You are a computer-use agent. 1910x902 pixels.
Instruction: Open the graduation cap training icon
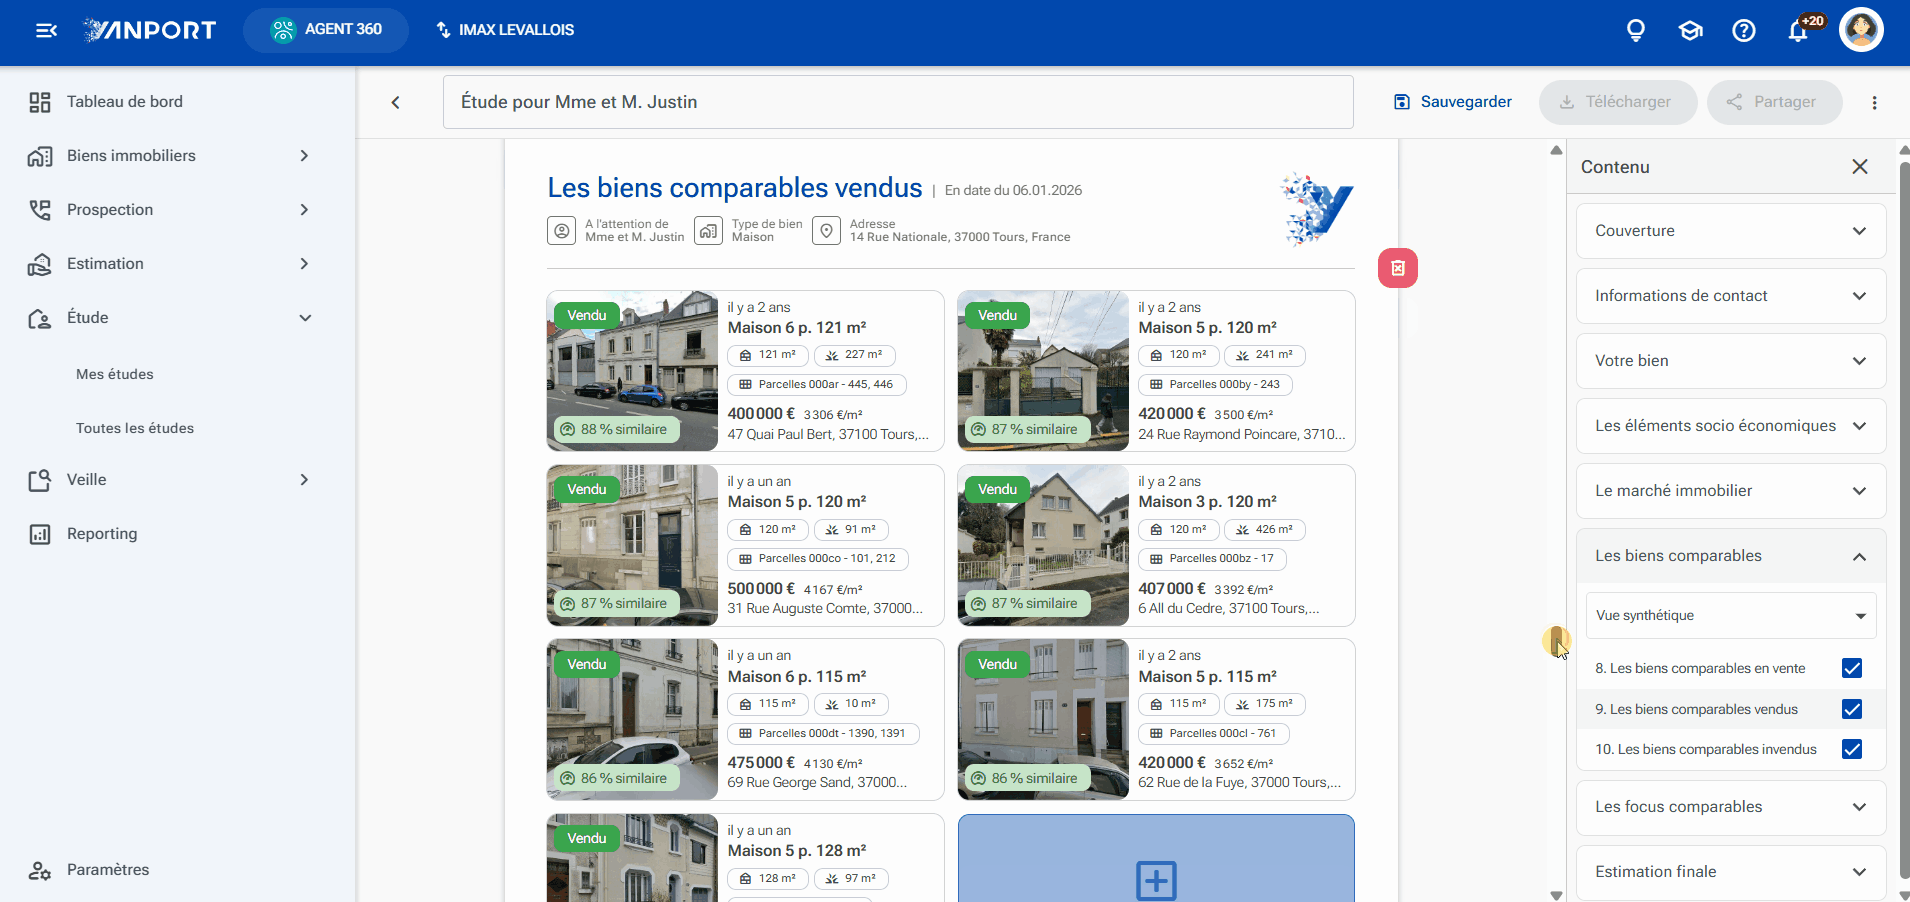pyautogui.click(x=1690, y=31)
